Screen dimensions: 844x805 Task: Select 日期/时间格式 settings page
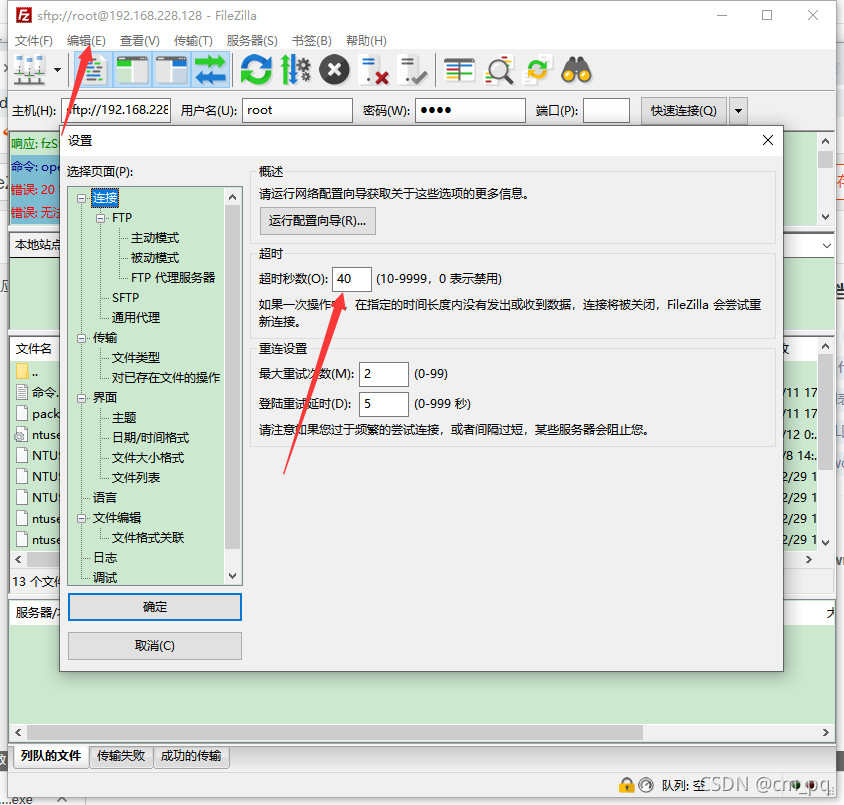pos(150,437)
